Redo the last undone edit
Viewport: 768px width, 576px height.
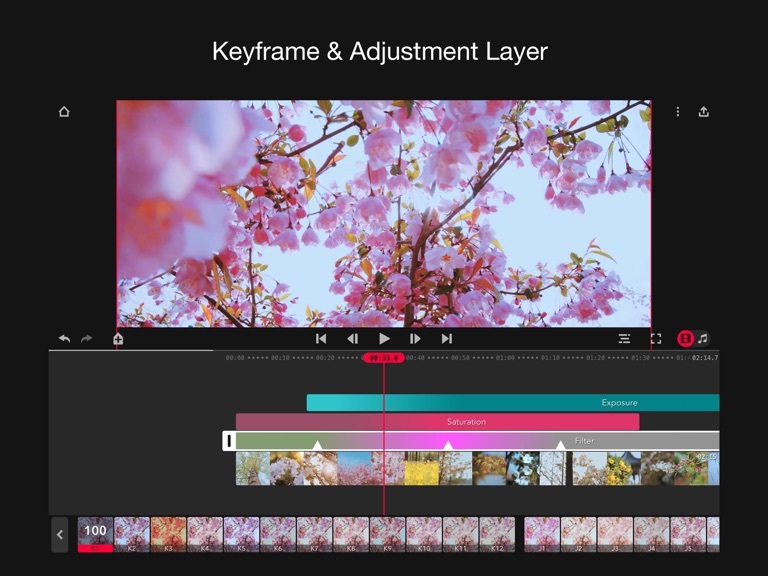87,339
